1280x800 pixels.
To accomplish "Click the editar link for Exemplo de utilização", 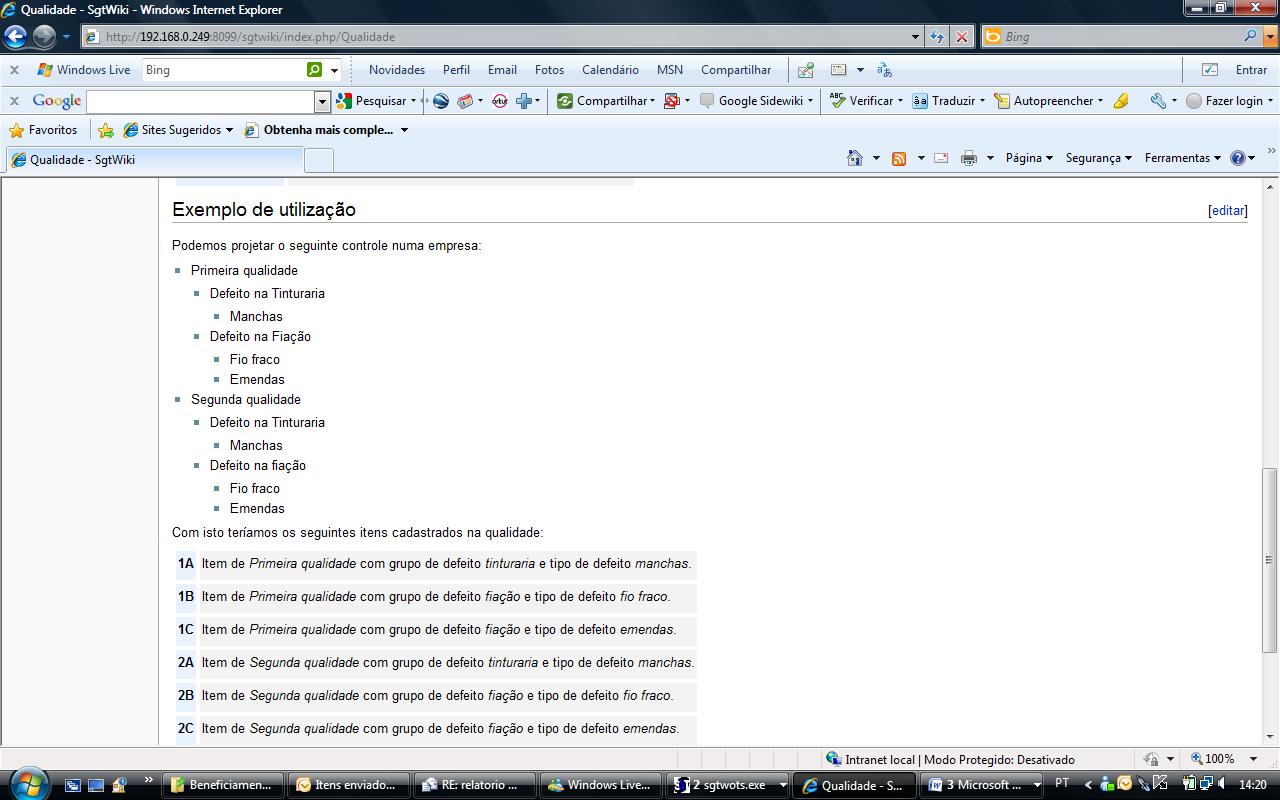I will 1227,211.
